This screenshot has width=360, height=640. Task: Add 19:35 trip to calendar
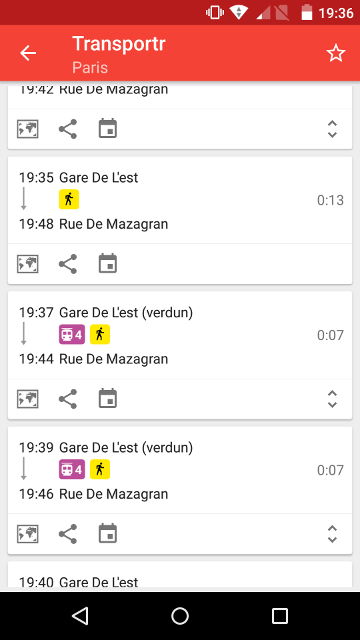tap(108, 263)
